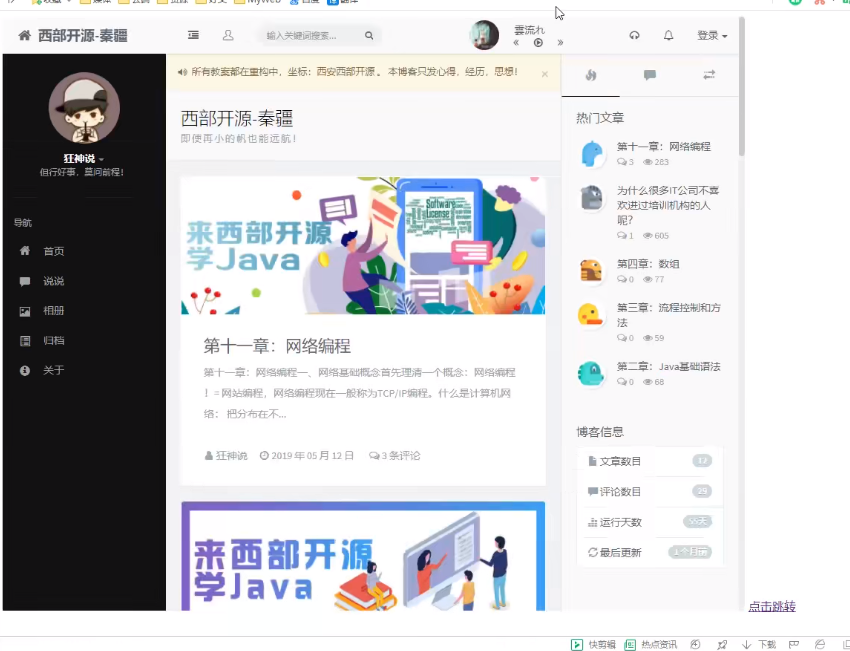Open the 来西部开源学Java phone banner image
850x651 pixels.
coord(363,245)
